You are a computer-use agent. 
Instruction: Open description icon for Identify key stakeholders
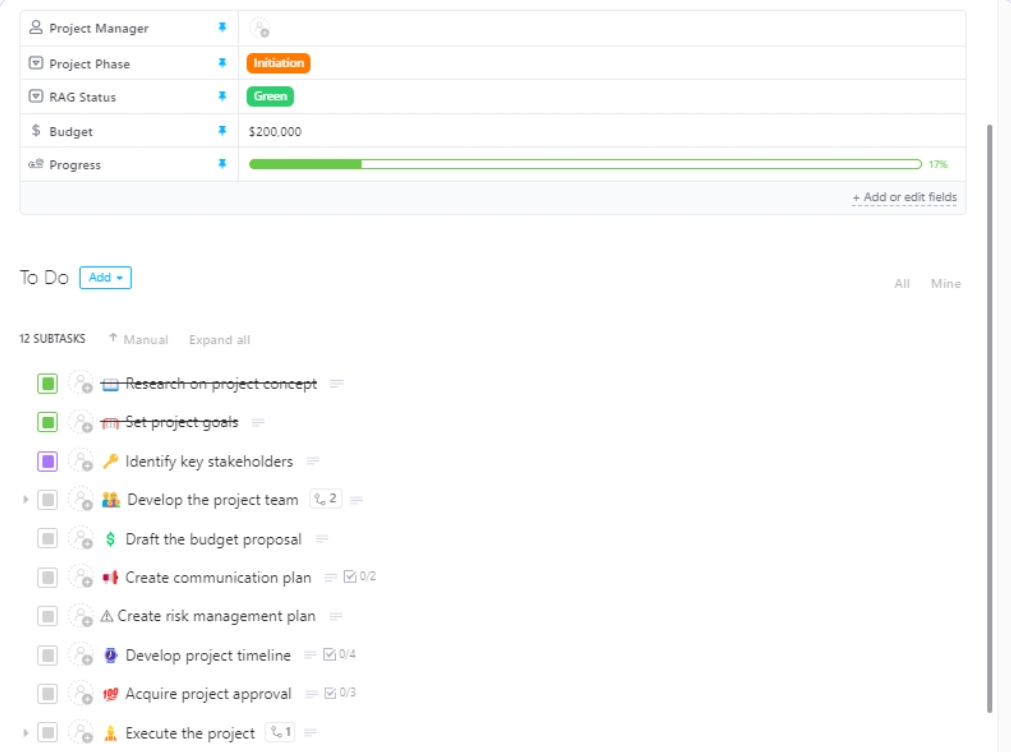tap(313, 461)
